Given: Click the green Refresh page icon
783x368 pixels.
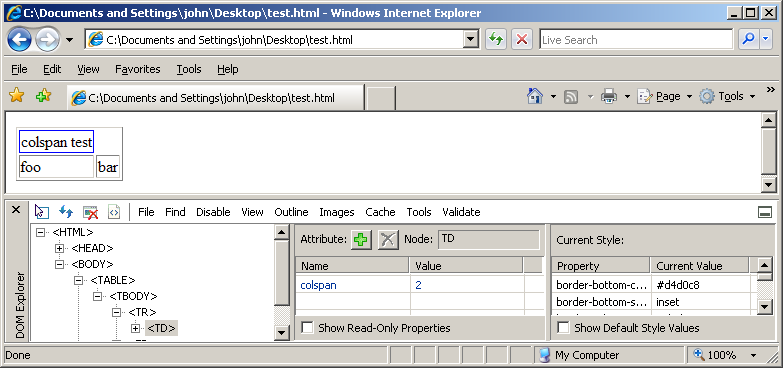Looking at the screenshot, I should [496, 39].
